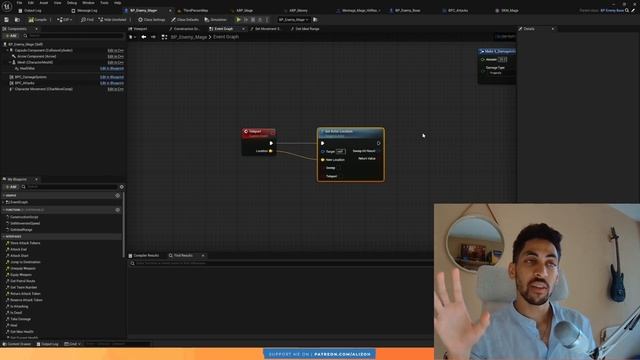Click Edit in Blueprint for BPC_DamageSystem
The image size is (640, 360).
[x=112, y=77]
